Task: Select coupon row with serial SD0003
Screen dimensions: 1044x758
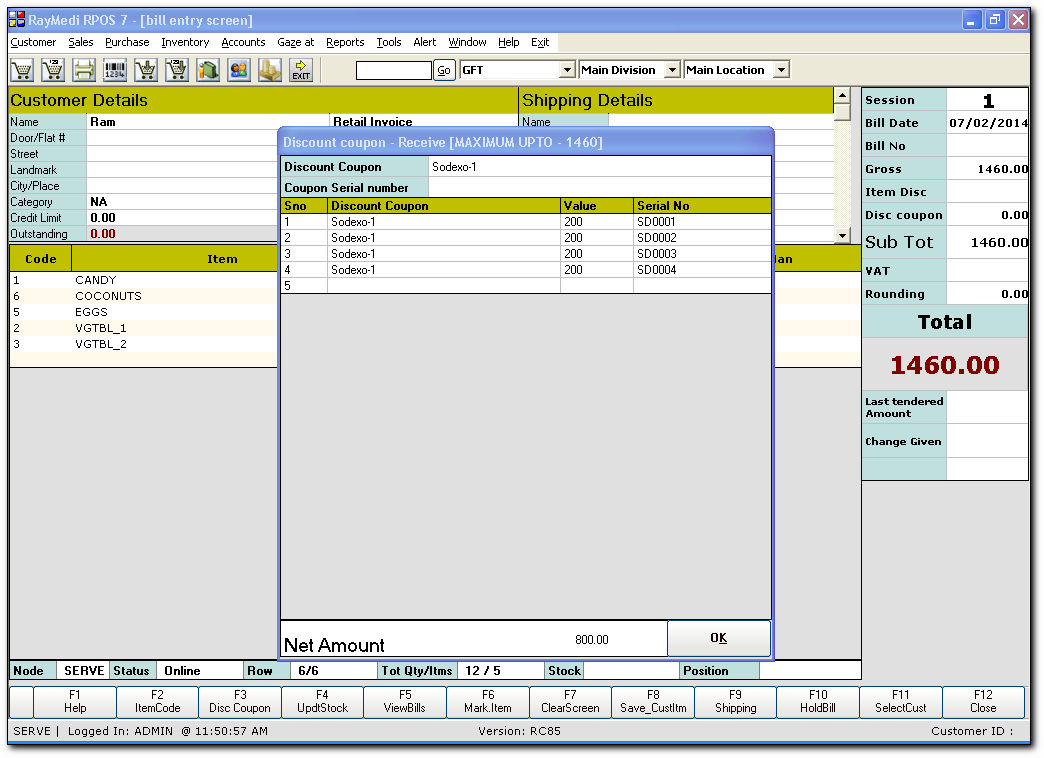Action: tap(525, 254)
